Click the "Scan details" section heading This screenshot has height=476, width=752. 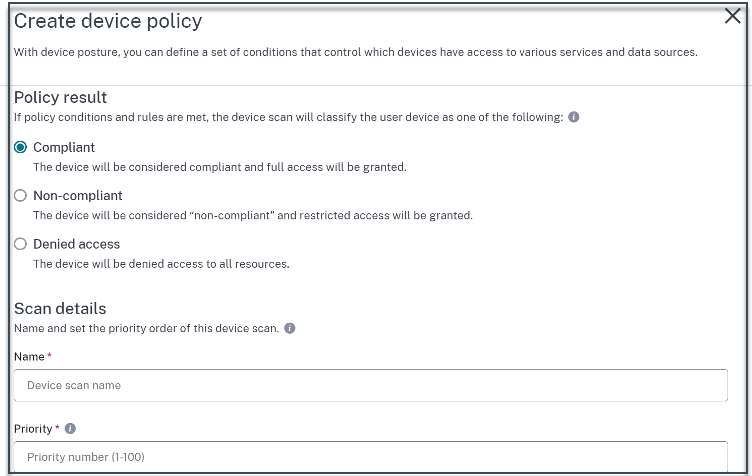pyautogui.click(x=60, y=308)
